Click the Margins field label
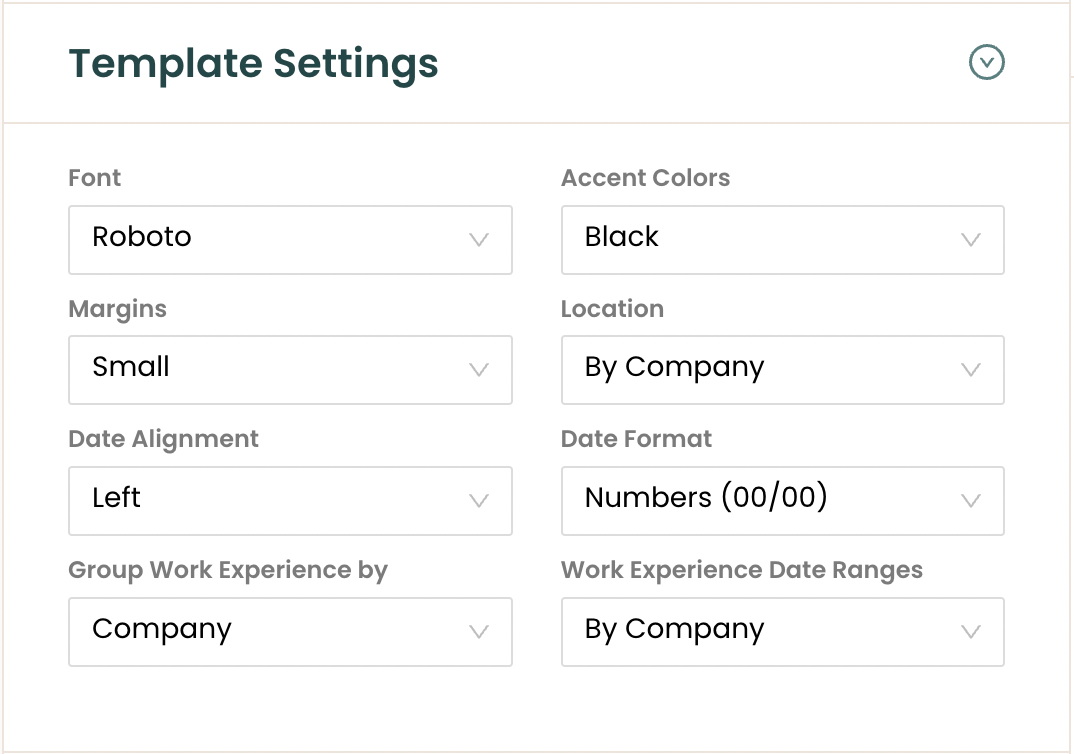The width and height of the screenshot is (1074, 754). tap(117, 309)
